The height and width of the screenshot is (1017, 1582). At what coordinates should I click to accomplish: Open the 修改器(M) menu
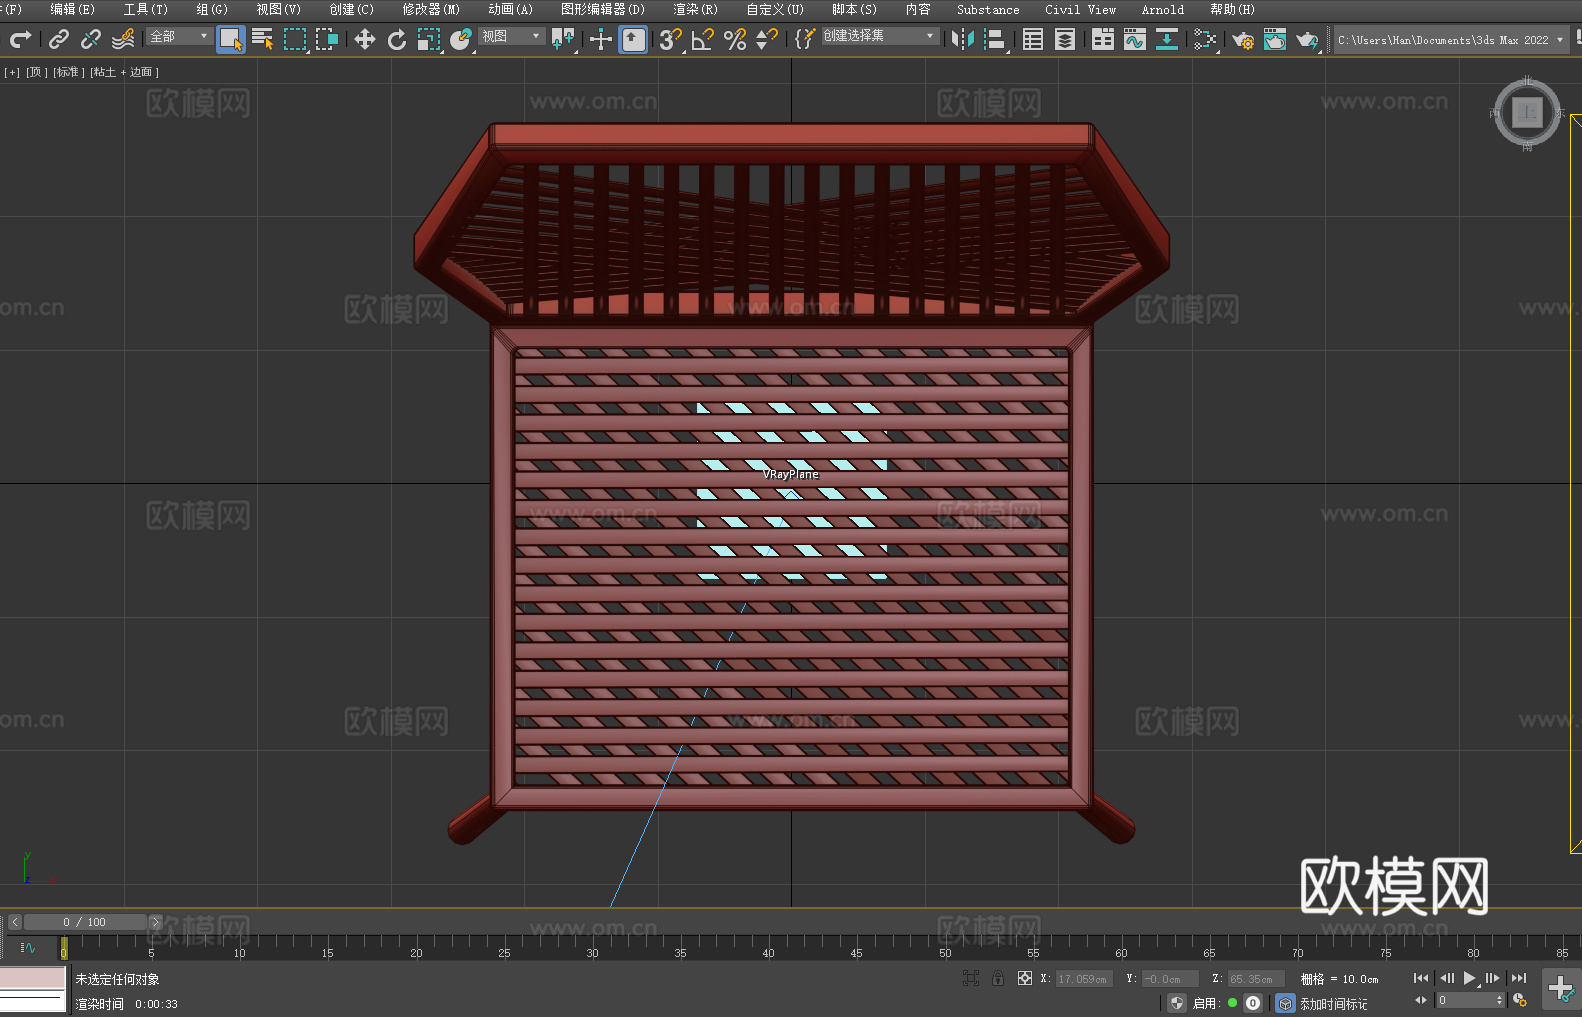tap(431, 9)
